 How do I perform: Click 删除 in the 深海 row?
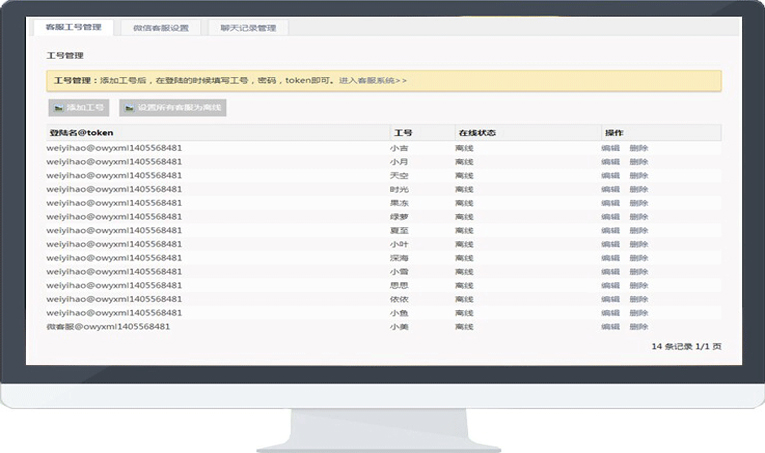pyautogui.click(x=639, y=258)
